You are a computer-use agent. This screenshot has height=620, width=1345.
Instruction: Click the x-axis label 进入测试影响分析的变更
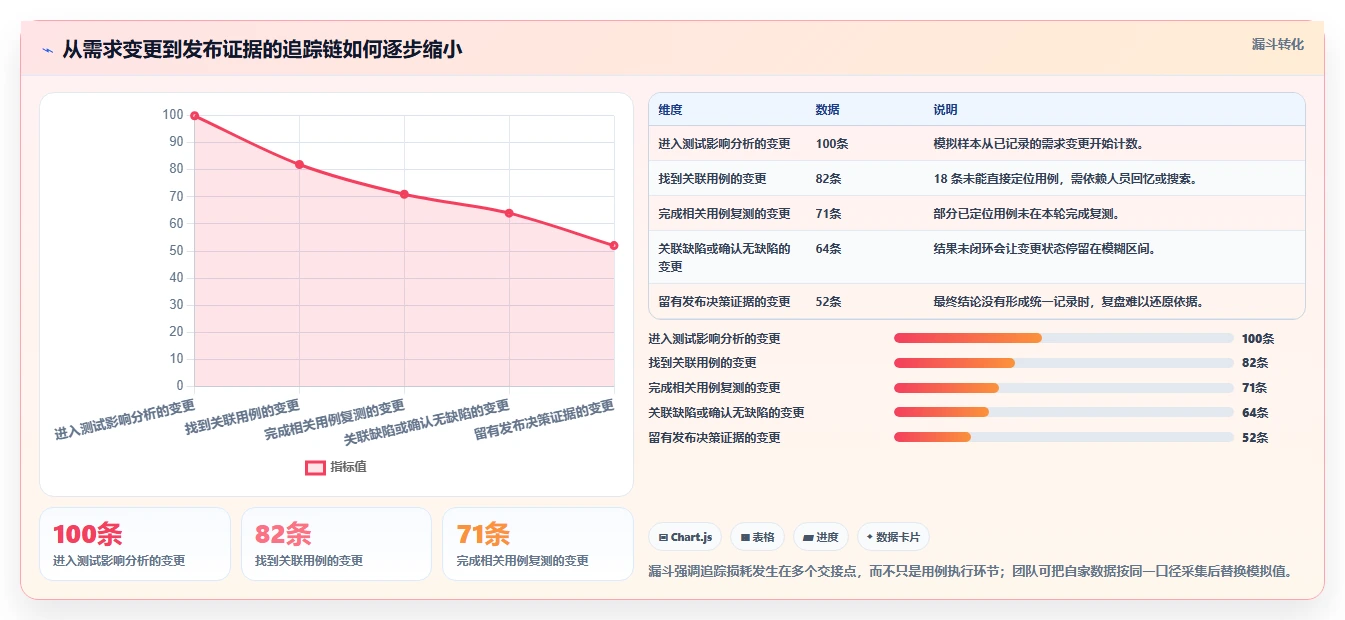coord(124,420)
